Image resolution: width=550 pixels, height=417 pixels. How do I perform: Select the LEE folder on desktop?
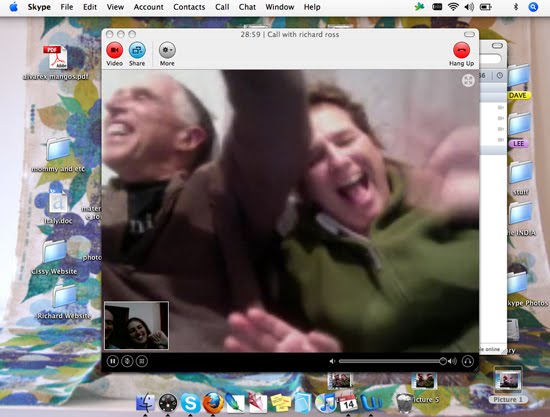519,130
